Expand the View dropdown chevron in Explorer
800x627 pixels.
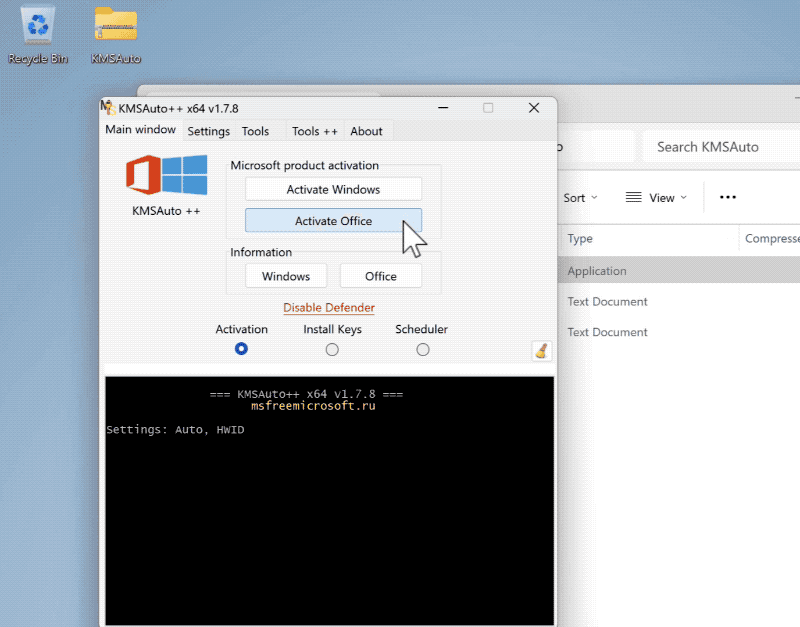click(684, 197)
